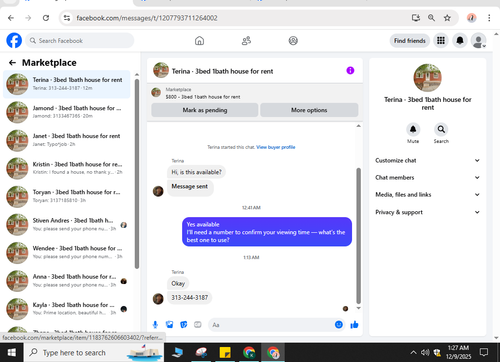
Task: Open Terina conversation in list
Action: tap(67, 84)
